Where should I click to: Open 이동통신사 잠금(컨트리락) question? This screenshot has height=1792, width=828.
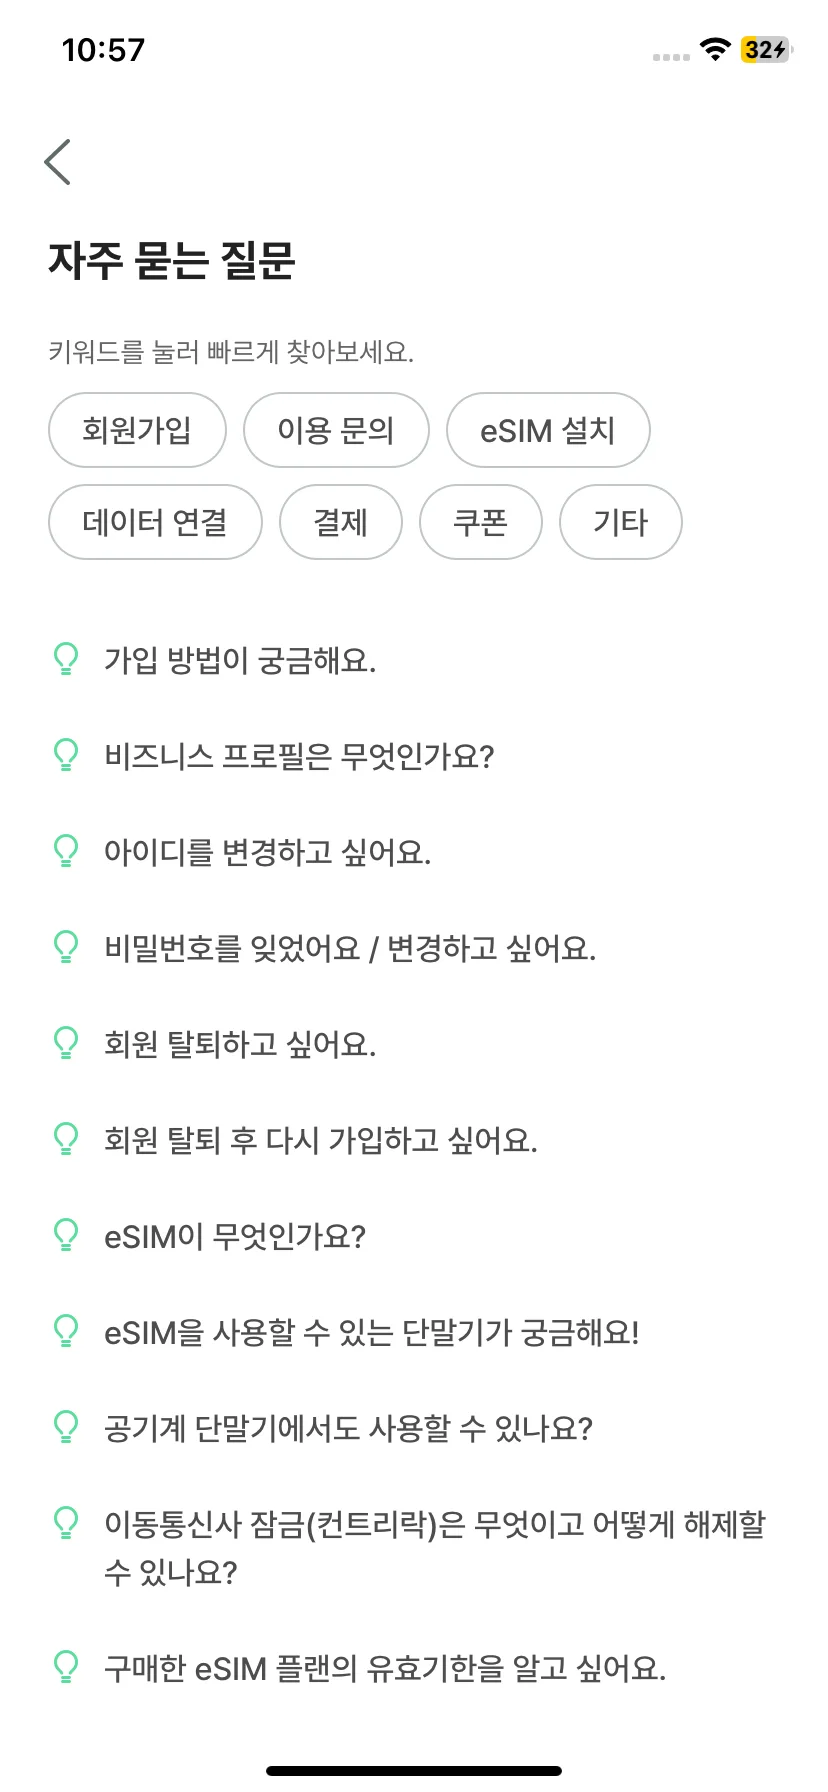click(414, 1548)
